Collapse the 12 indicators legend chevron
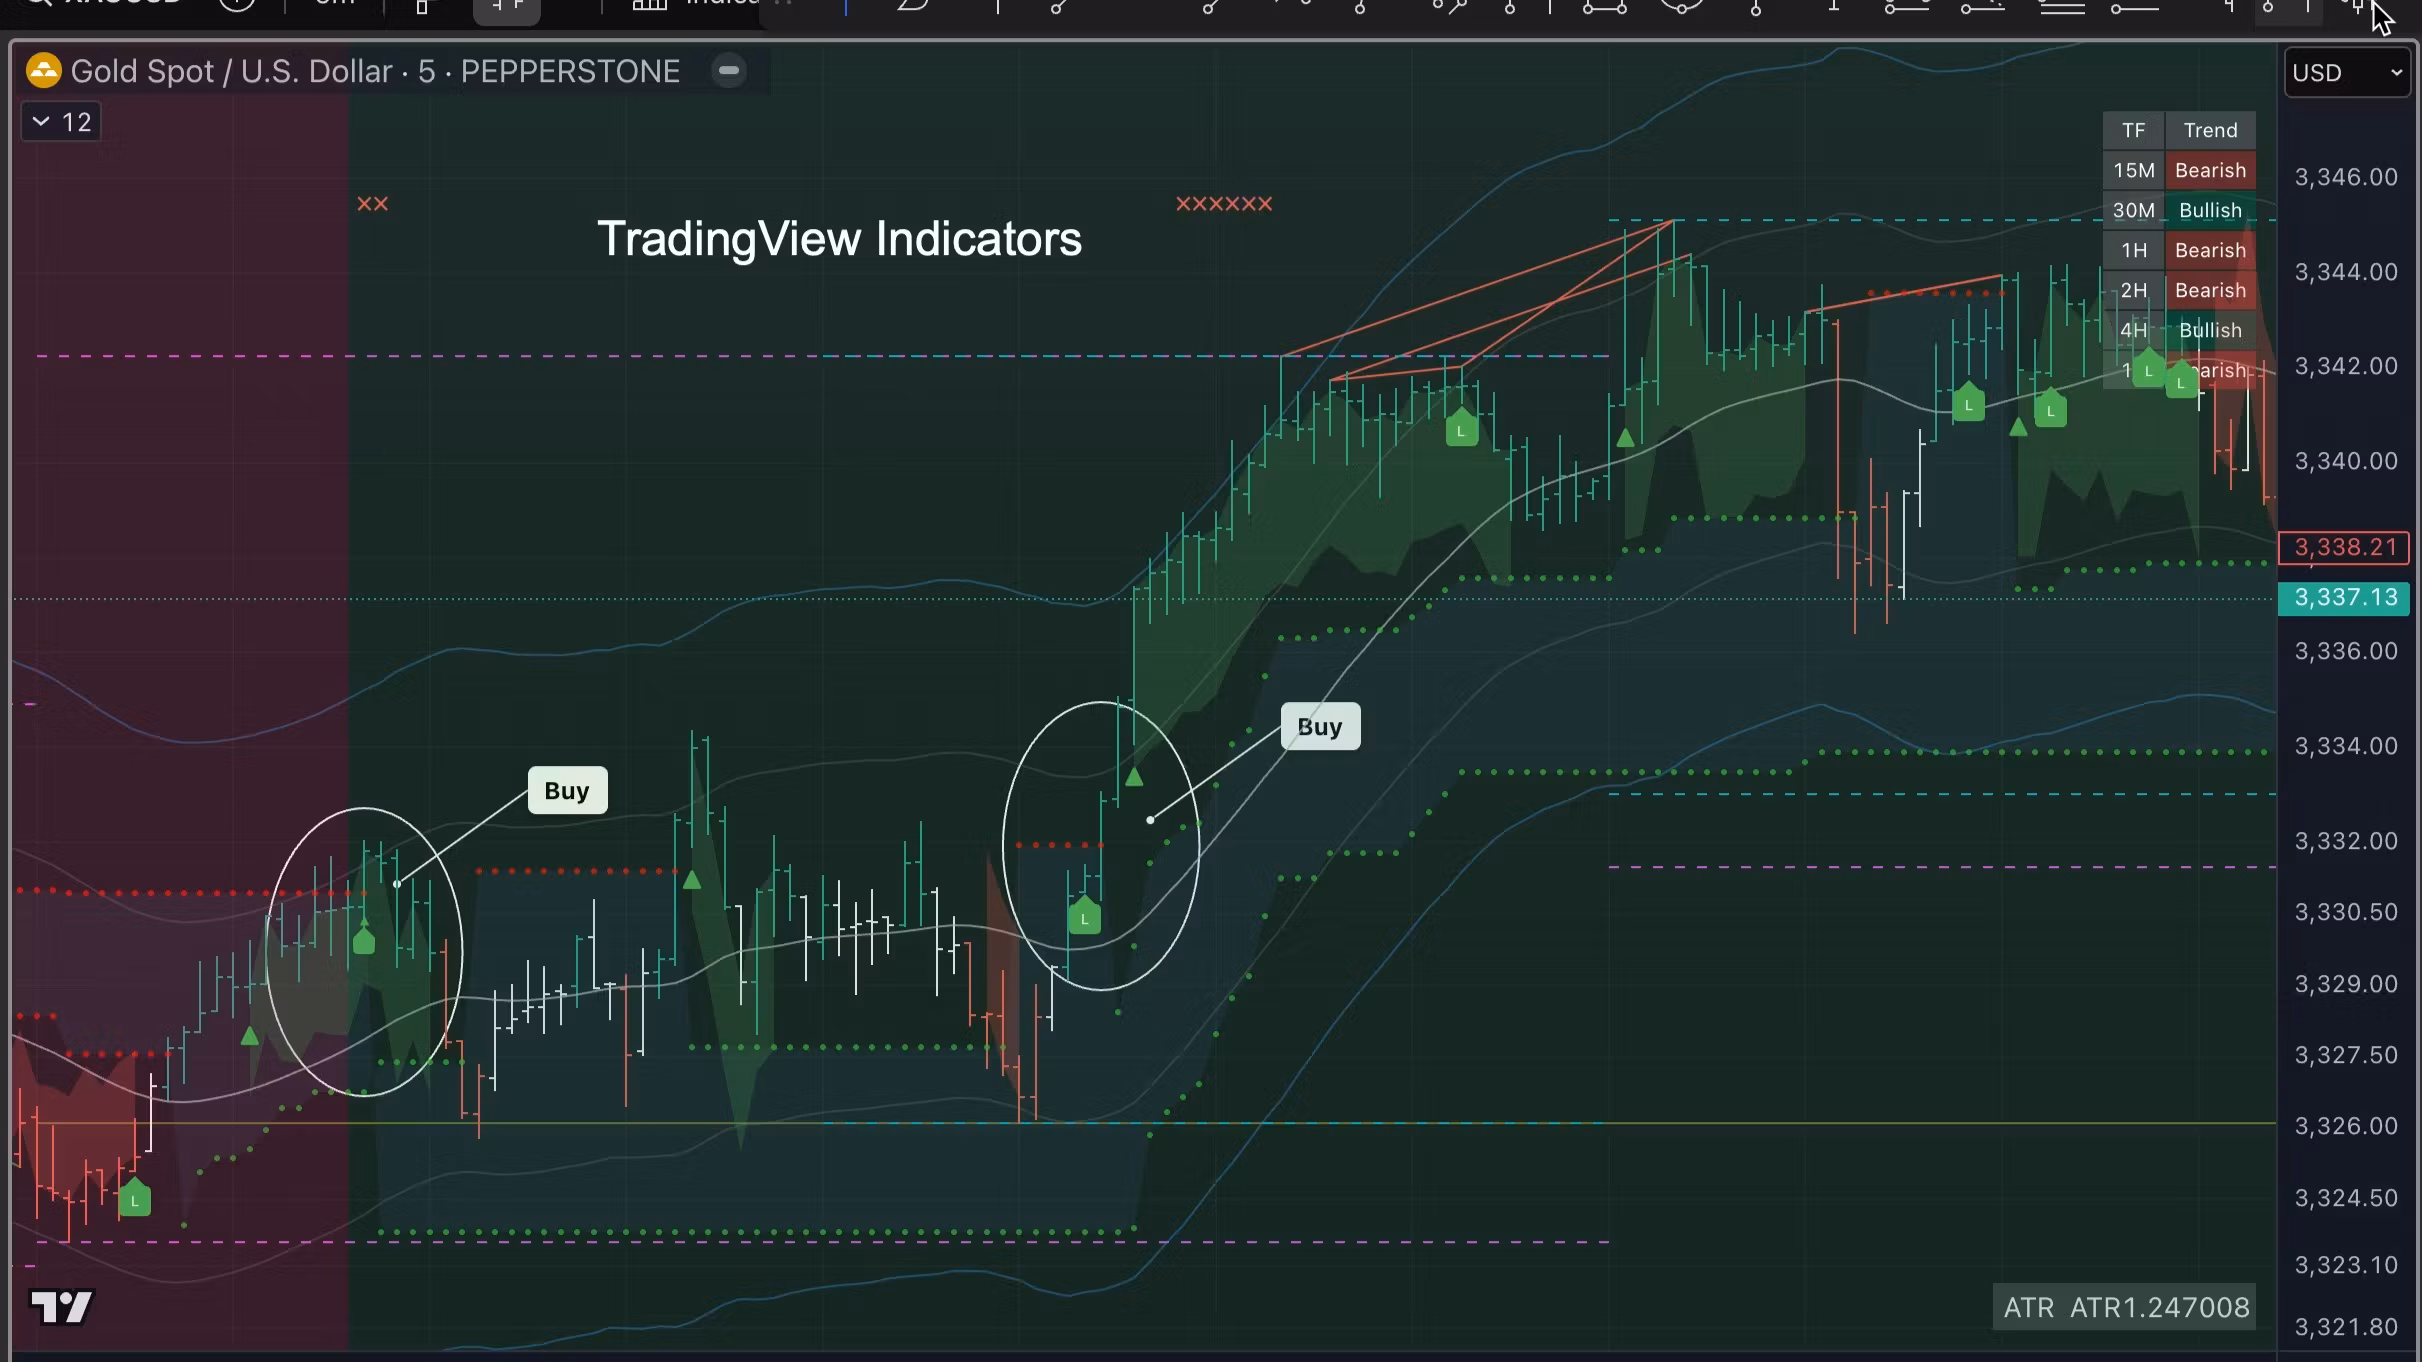2422x1362 pixels. click(41, 122)
